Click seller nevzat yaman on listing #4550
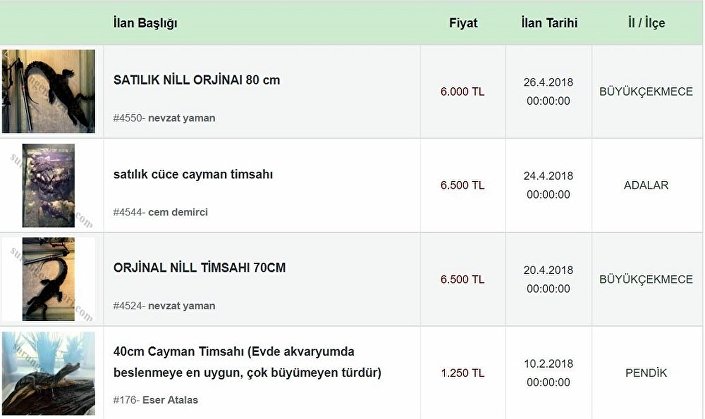The image size is (705, 419). 182,118
